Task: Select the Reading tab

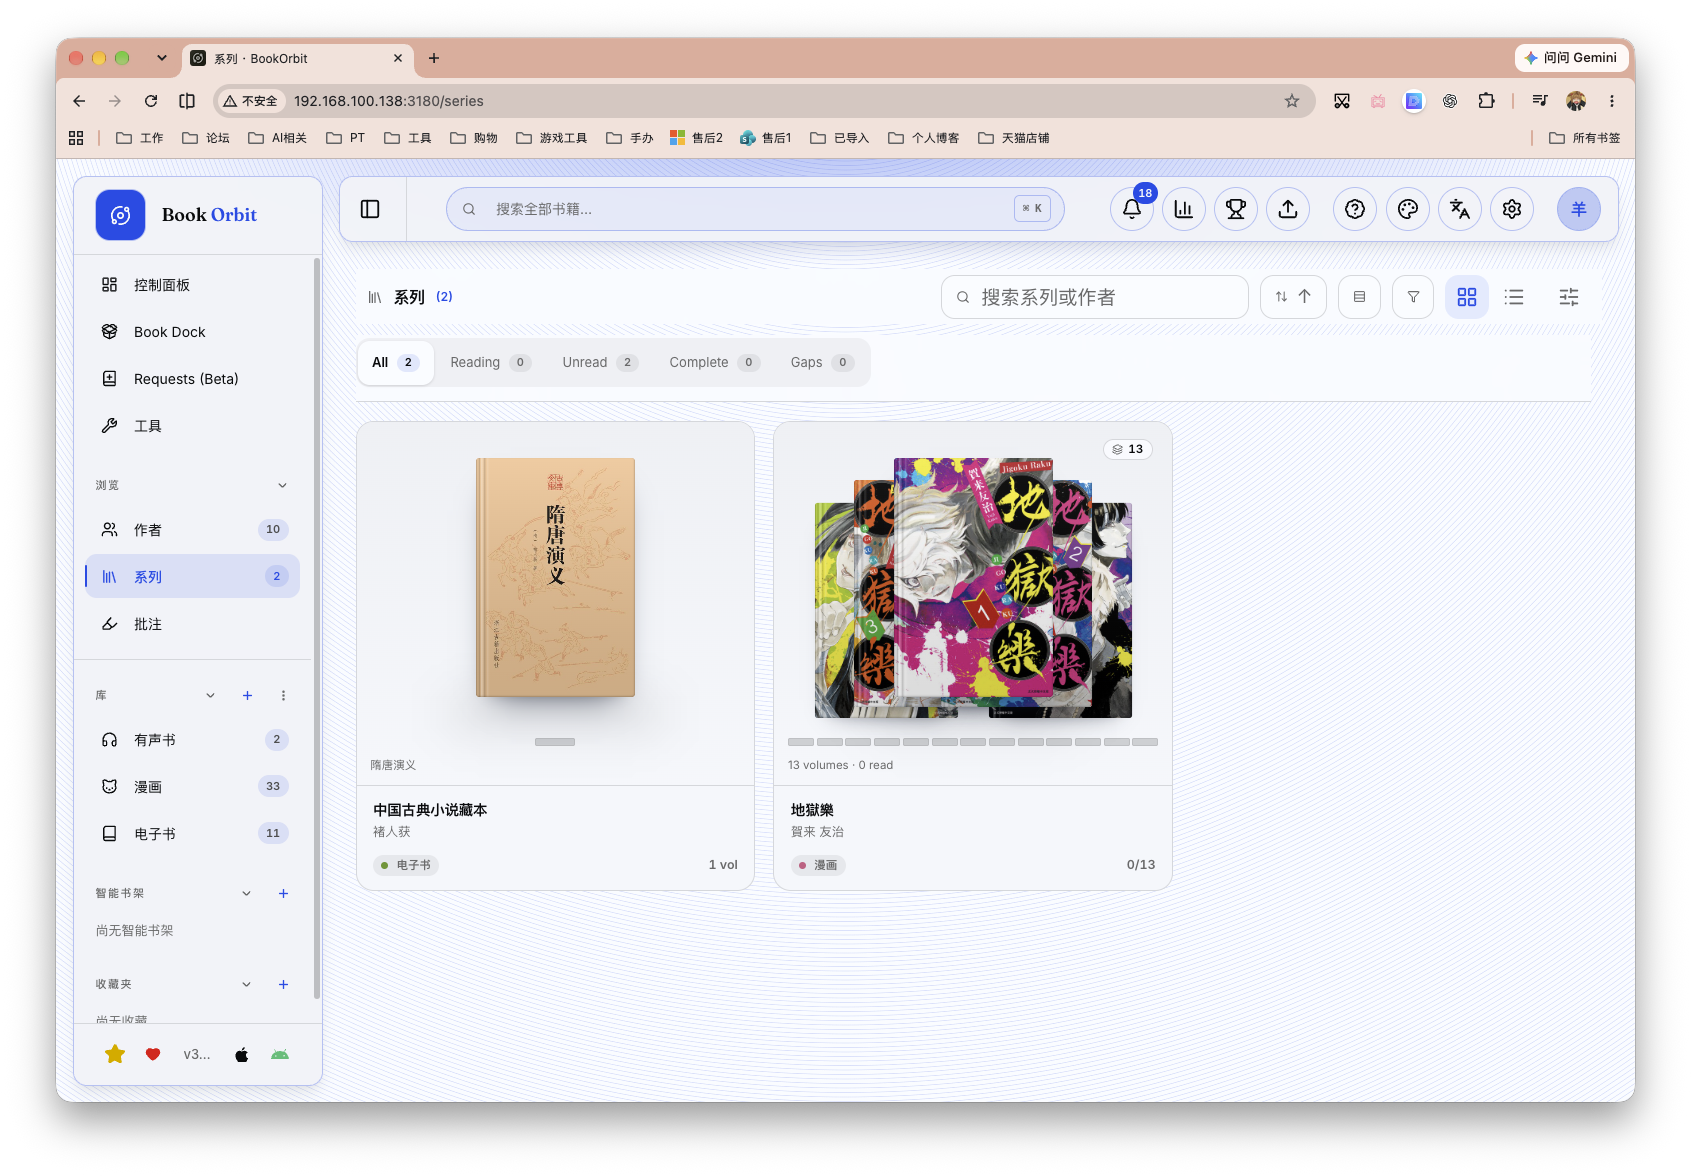Action: 490,362
